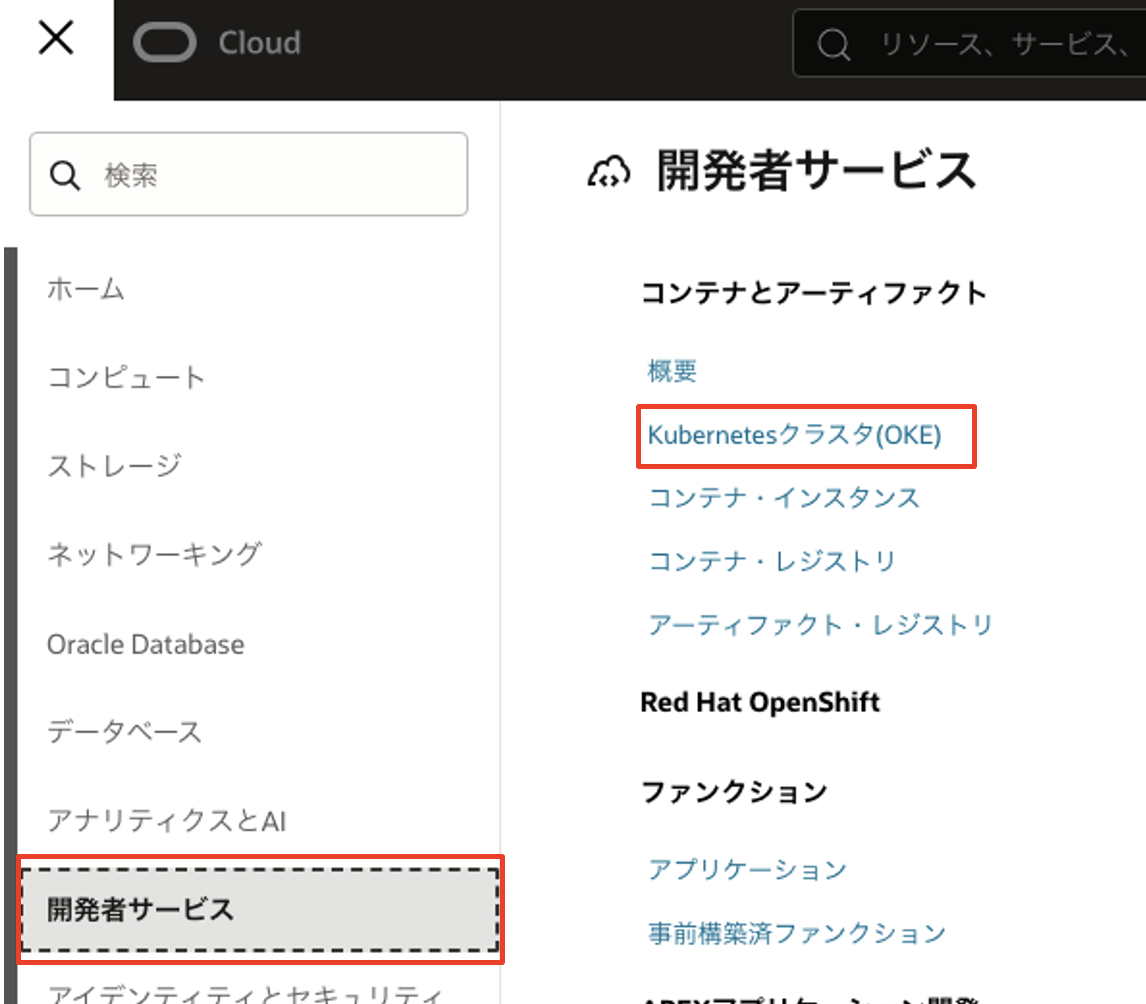
Task: Select ネットワーキング from the sidebar
Action: [x=152, y=553]
